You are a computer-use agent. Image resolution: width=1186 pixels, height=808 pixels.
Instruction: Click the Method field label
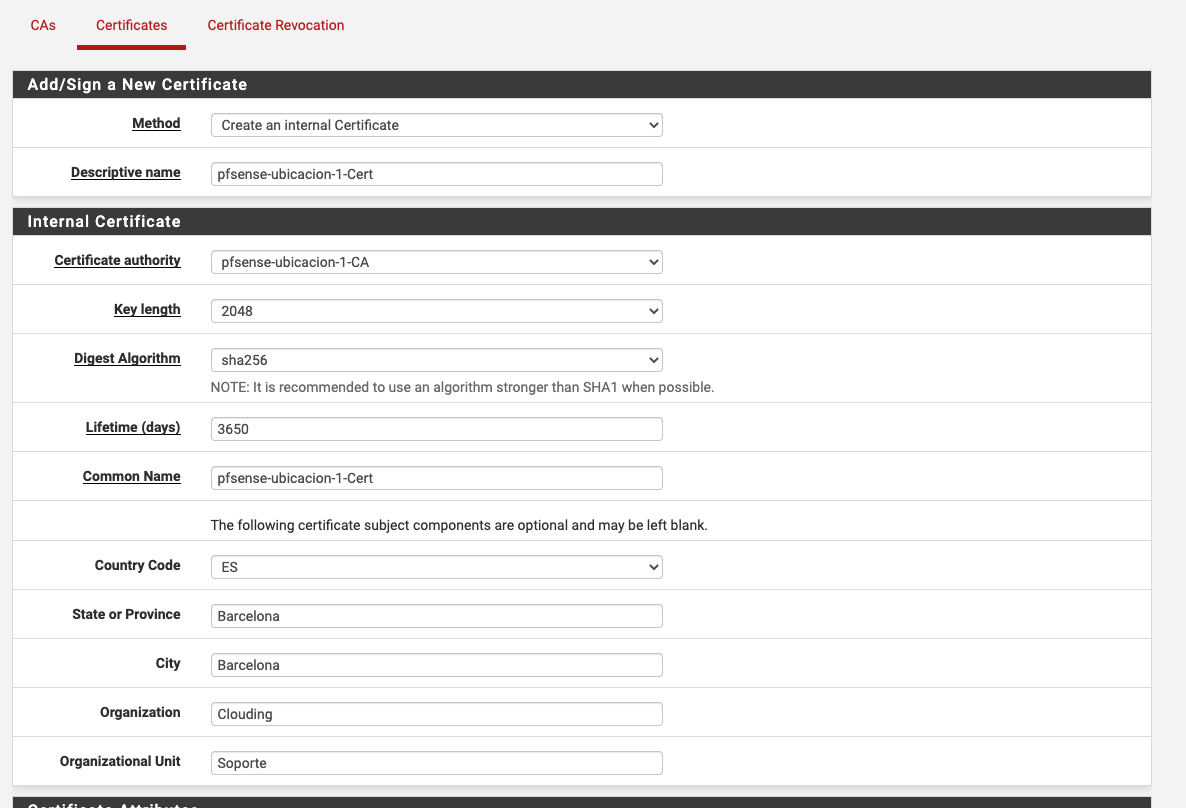point(156,123)
